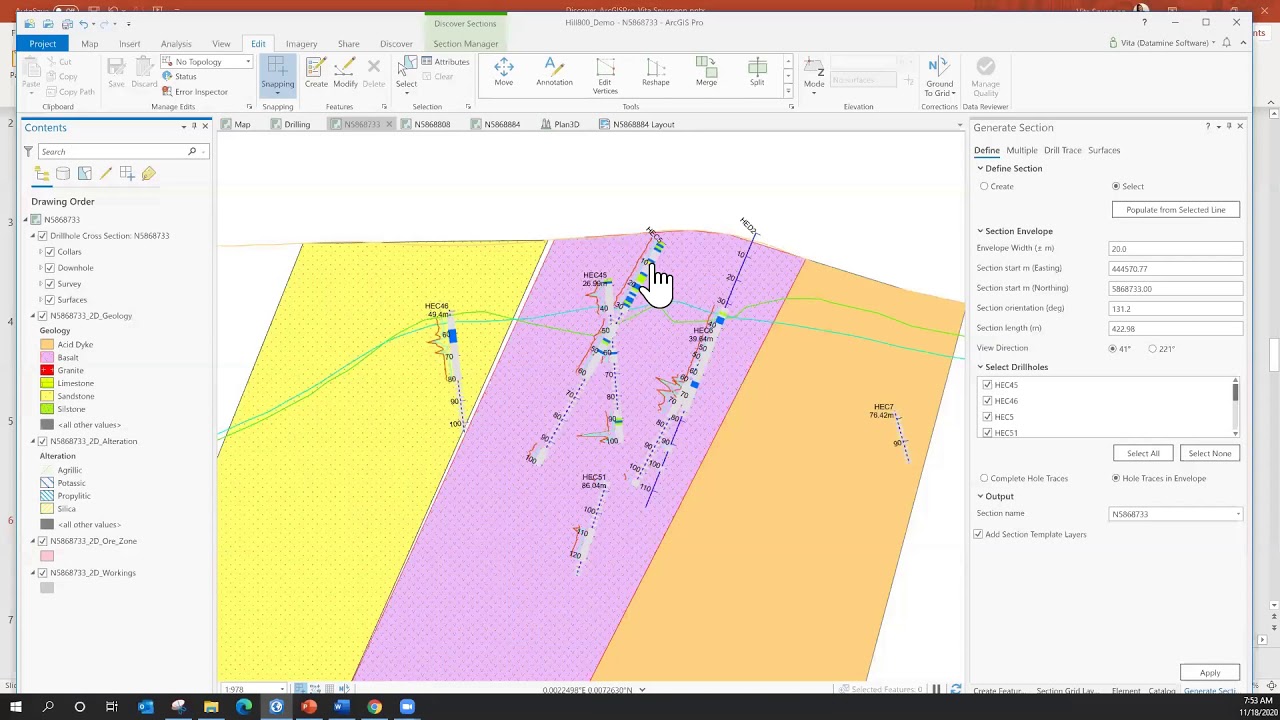Choose the Edit Vertices tool
1280x720 pixels.
point(605,76)
